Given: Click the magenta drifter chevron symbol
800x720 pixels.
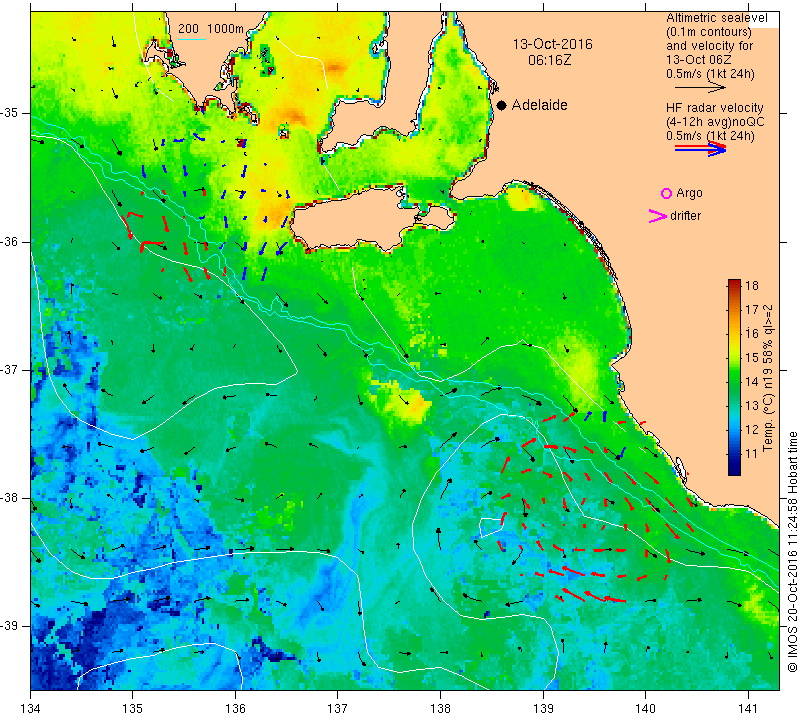Looking at the screenshot, I should 658,216.
